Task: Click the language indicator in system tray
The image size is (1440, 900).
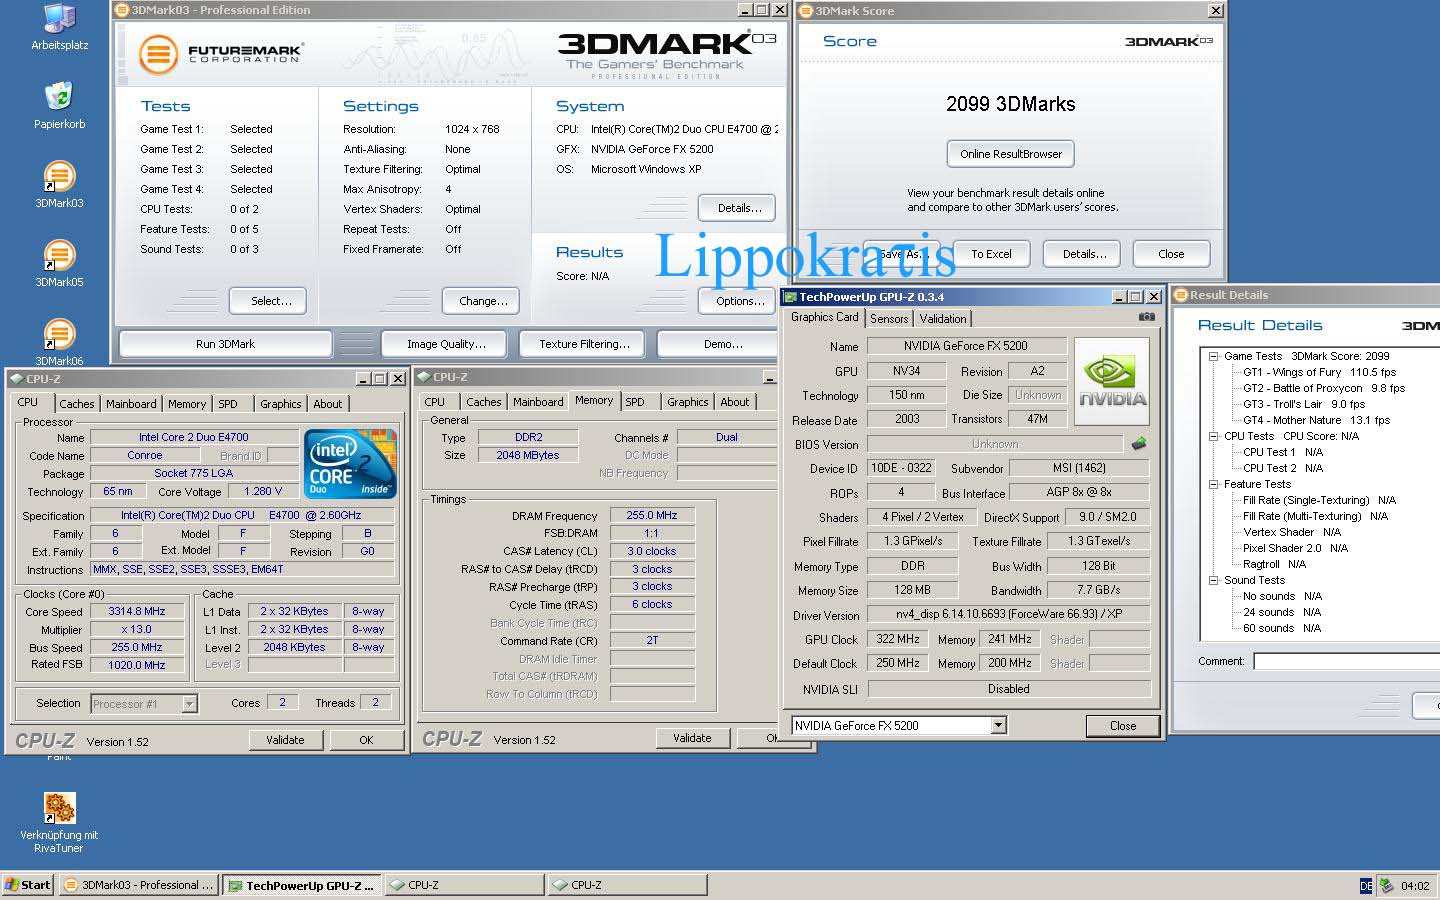Action: [1366, 886]
